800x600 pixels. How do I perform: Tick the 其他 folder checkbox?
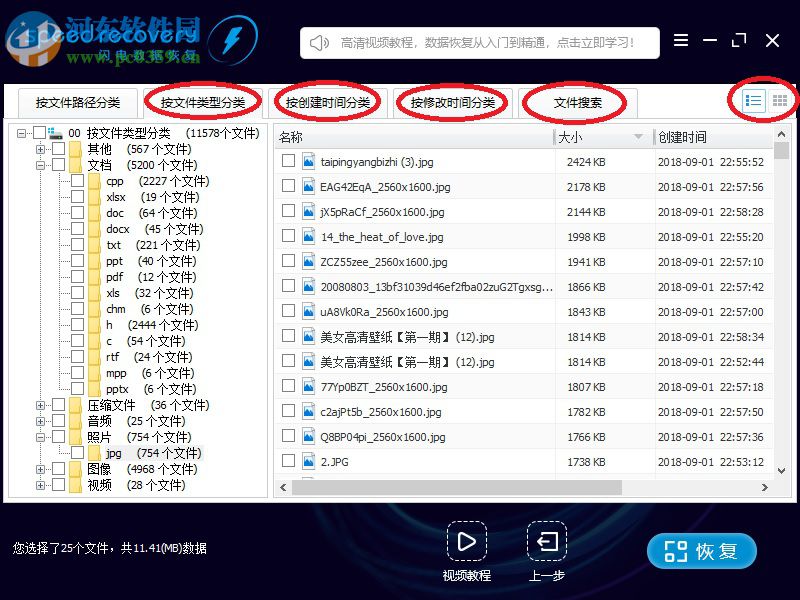pos(59,148)
